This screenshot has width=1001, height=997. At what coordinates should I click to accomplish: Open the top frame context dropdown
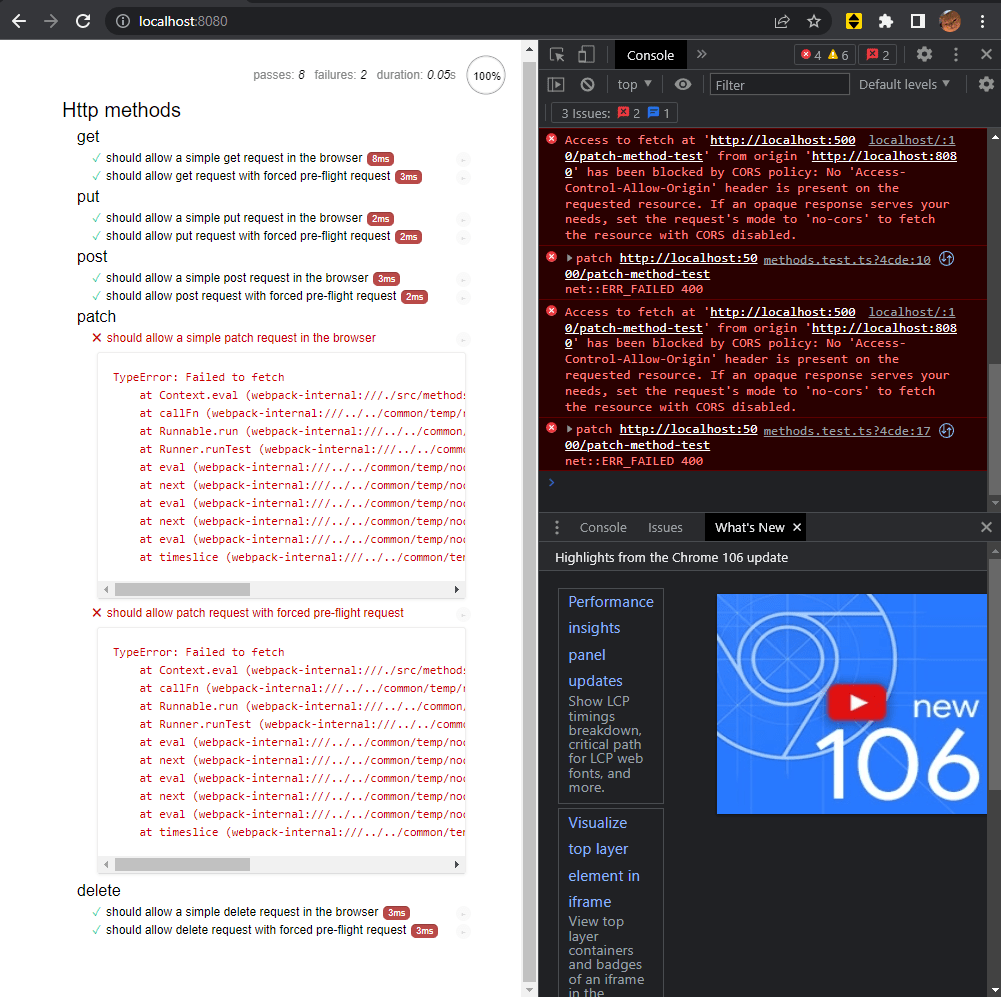coord(633,84)
